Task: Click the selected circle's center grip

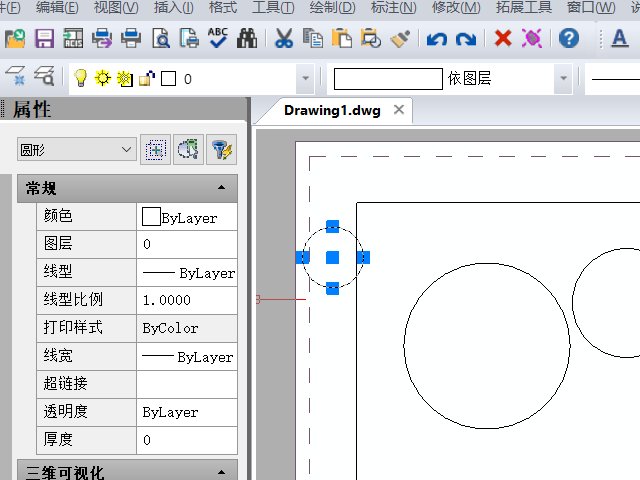Action: [x=333, y=258]
